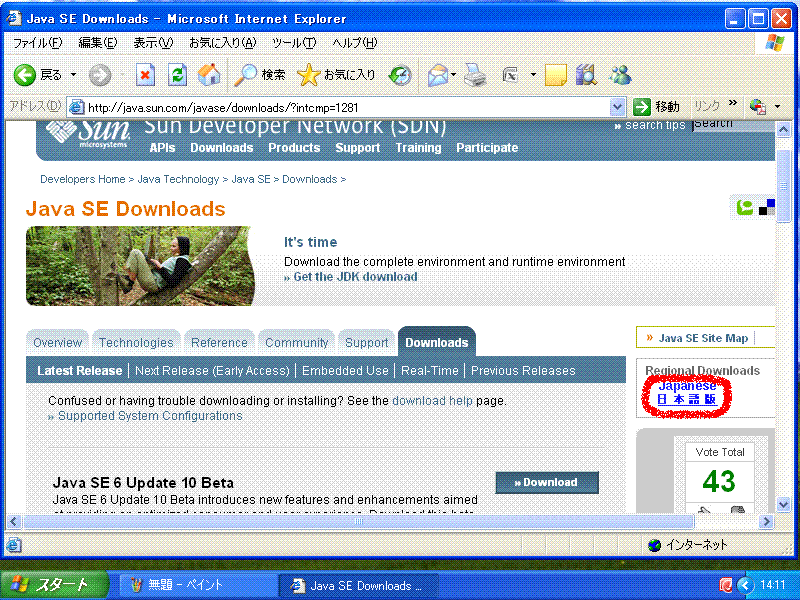Image resolution: width=800 pixels, height=600 pixels.
Task: Click the green Go arrow button
Action: 642,107
